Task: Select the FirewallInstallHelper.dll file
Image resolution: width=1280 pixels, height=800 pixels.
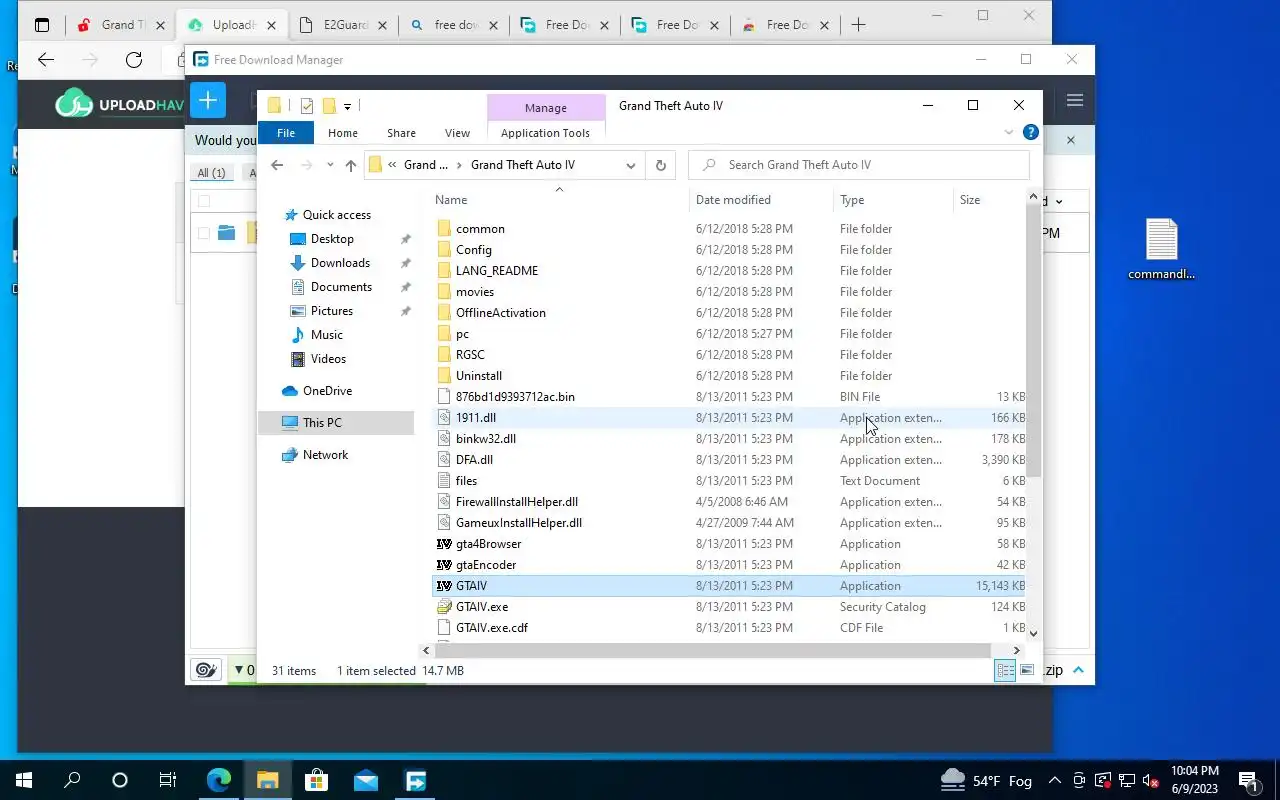Action: [729, 502]
